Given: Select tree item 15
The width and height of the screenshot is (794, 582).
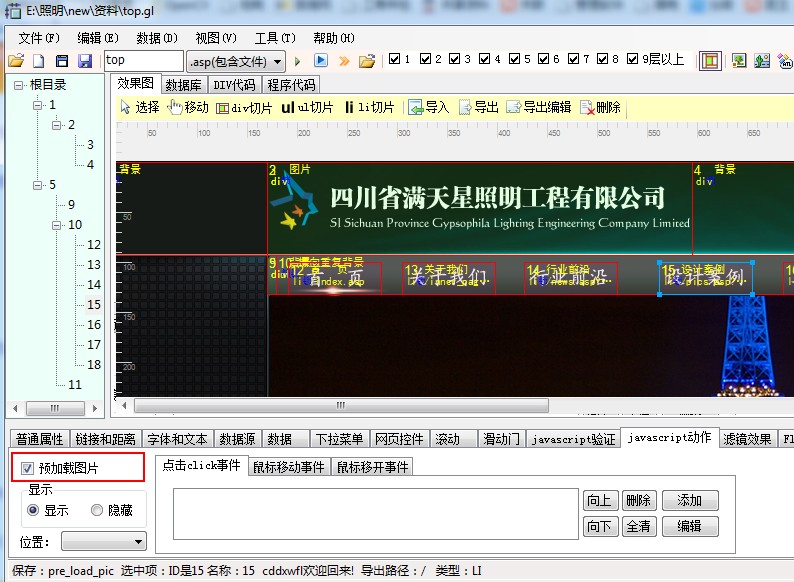Looking at the screenshot, I should [x=94, y=305].
